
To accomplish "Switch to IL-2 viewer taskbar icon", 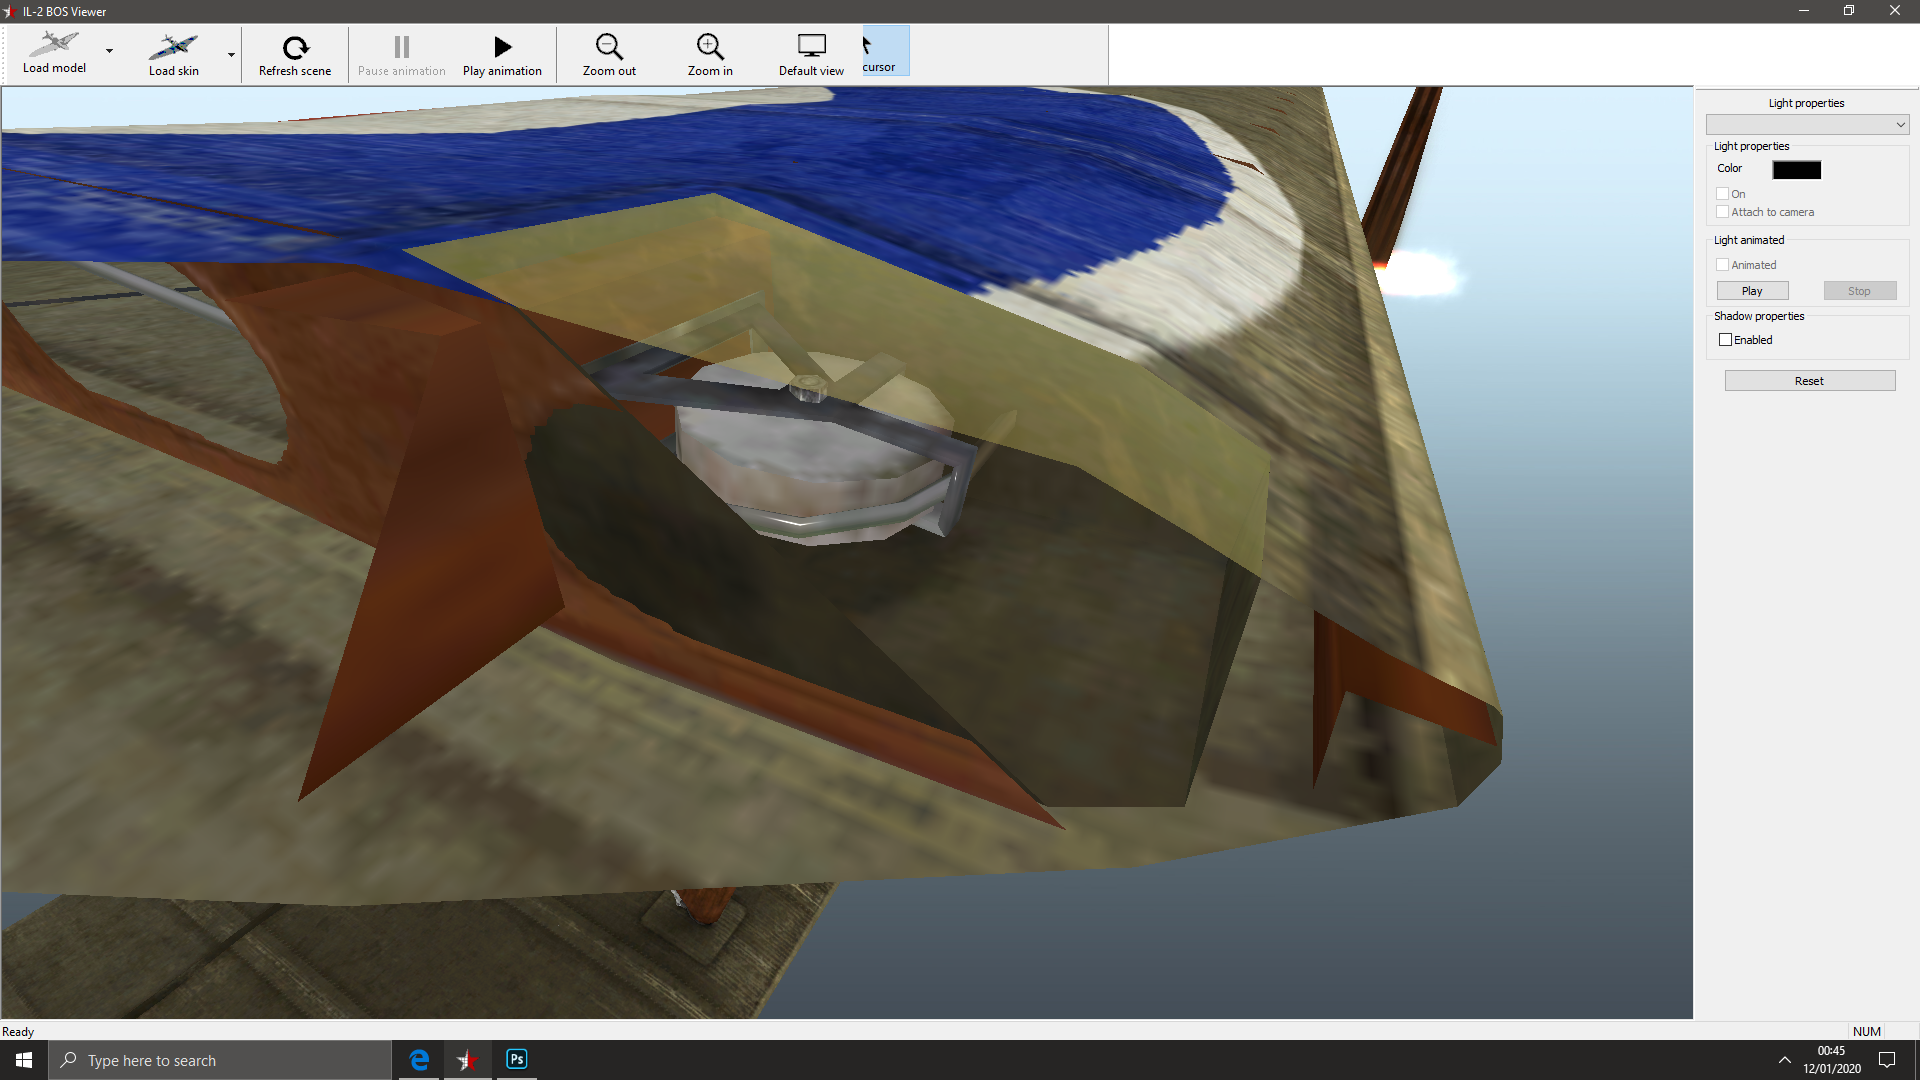I will tap(467, 1060).
